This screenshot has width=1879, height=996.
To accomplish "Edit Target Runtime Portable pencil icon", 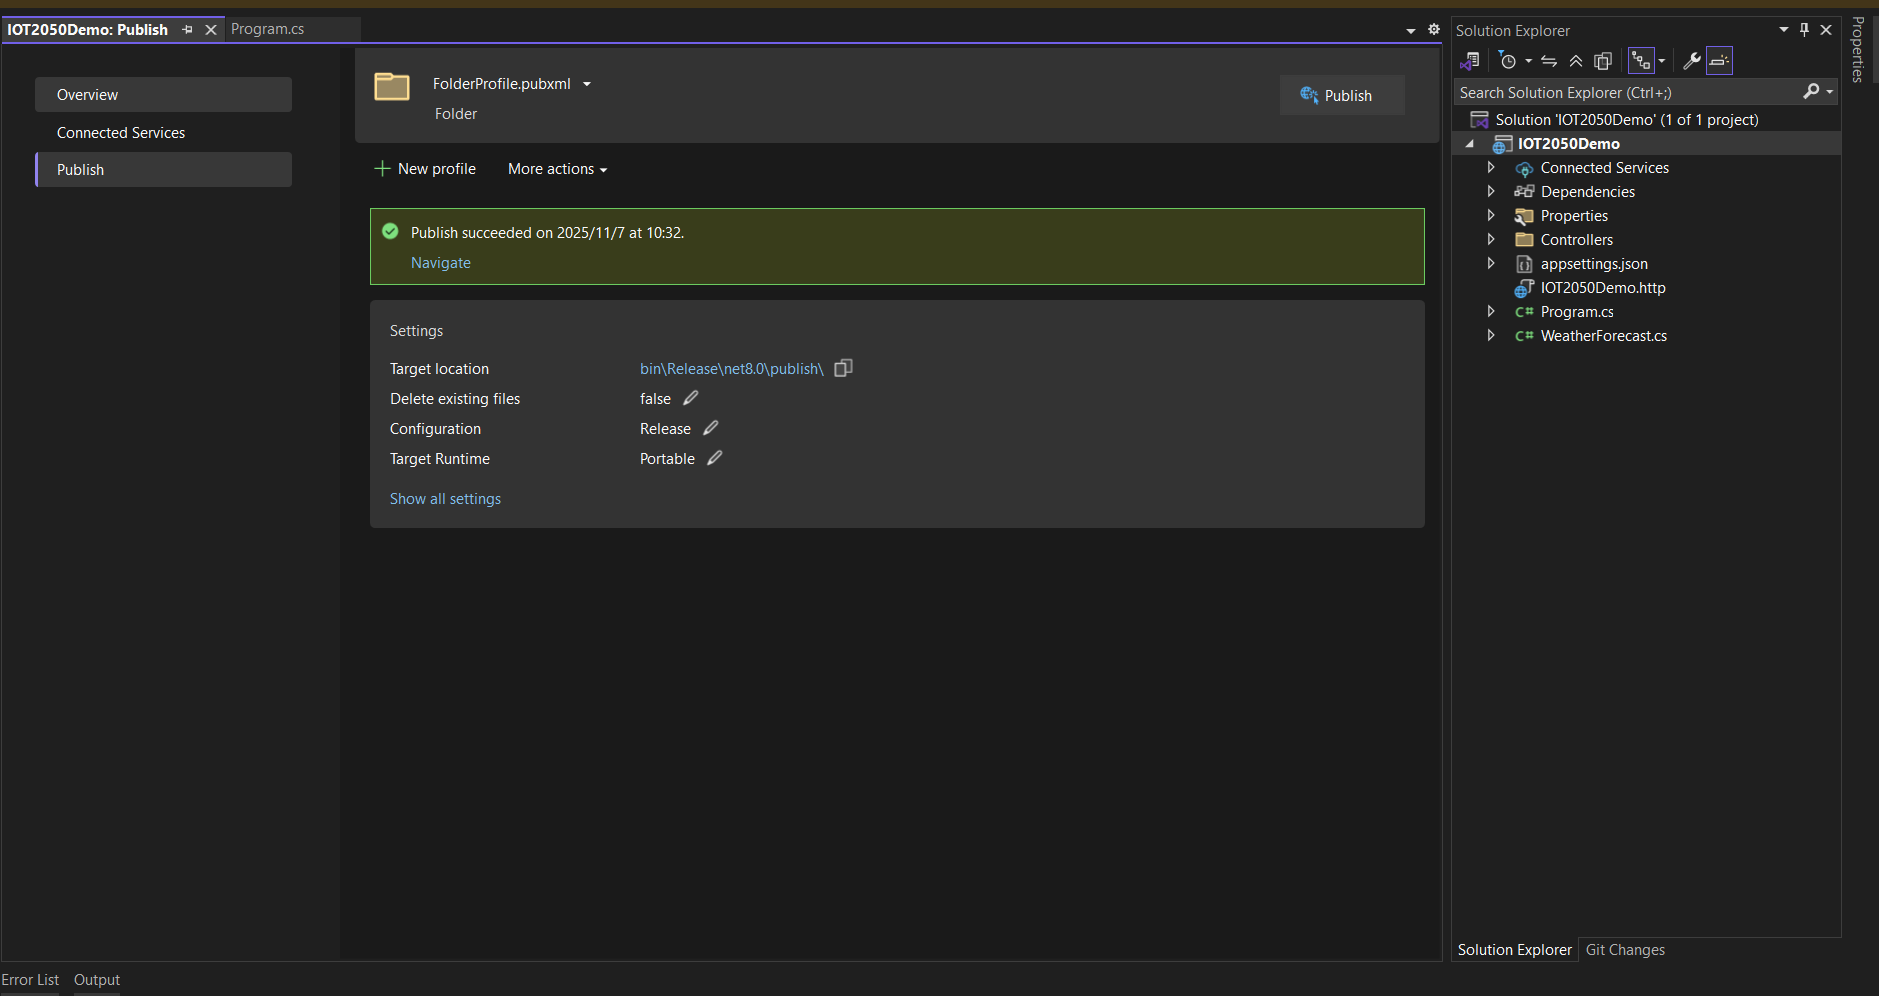I will click(715, 458).
